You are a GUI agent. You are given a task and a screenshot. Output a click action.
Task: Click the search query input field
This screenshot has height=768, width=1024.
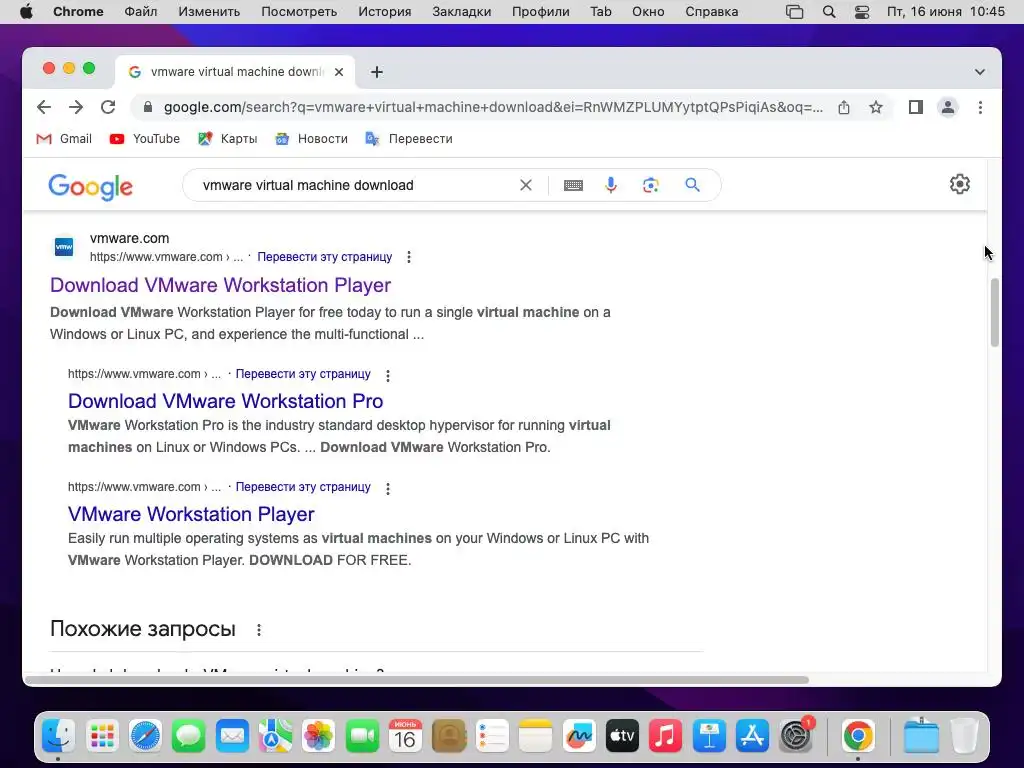point(353,185)
